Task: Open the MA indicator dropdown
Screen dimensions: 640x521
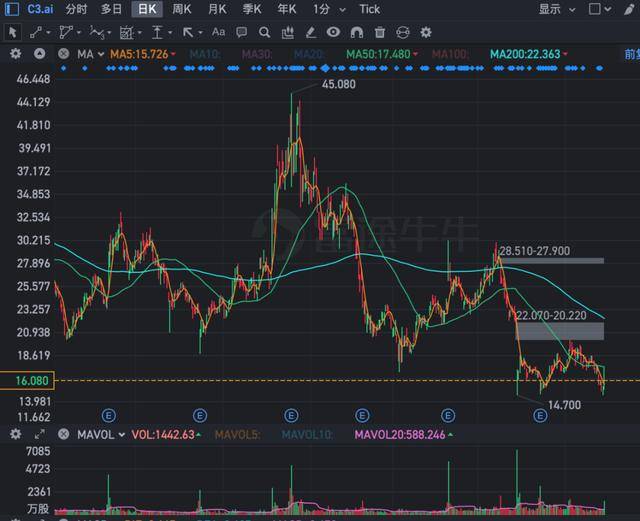Action: click(x=90, y=53)
